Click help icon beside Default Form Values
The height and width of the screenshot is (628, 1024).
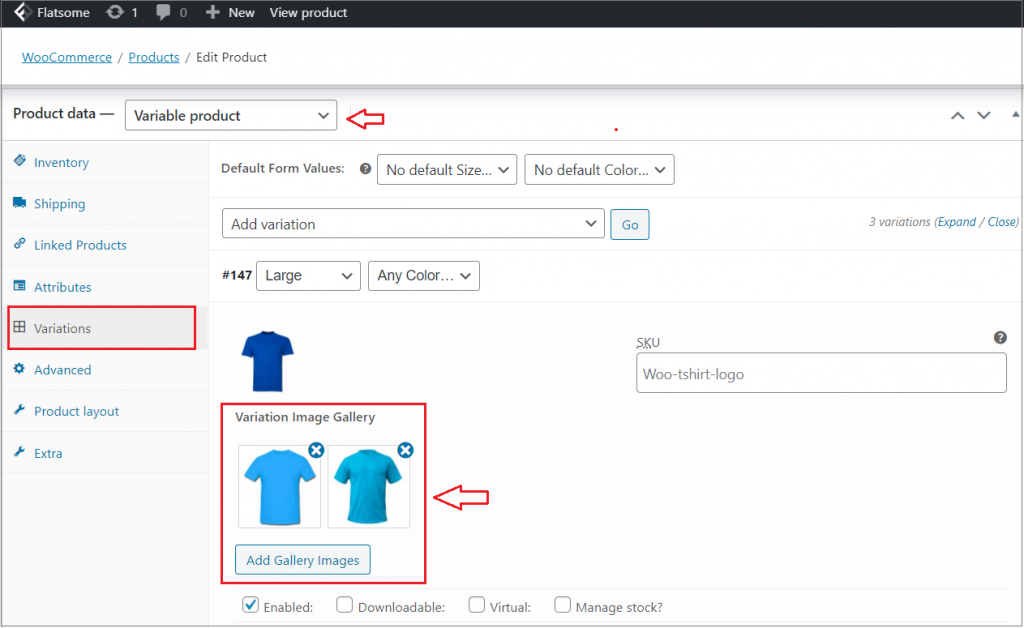pos(366,168)
